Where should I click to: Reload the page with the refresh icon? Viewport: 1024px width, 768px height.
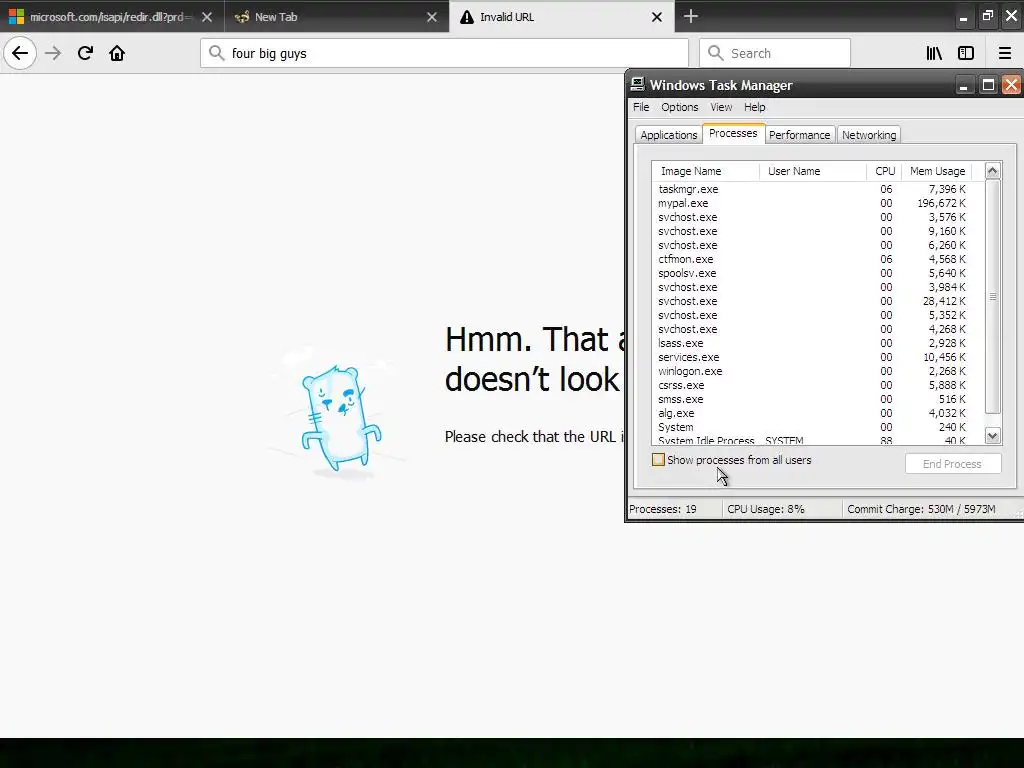coord(85,53)
